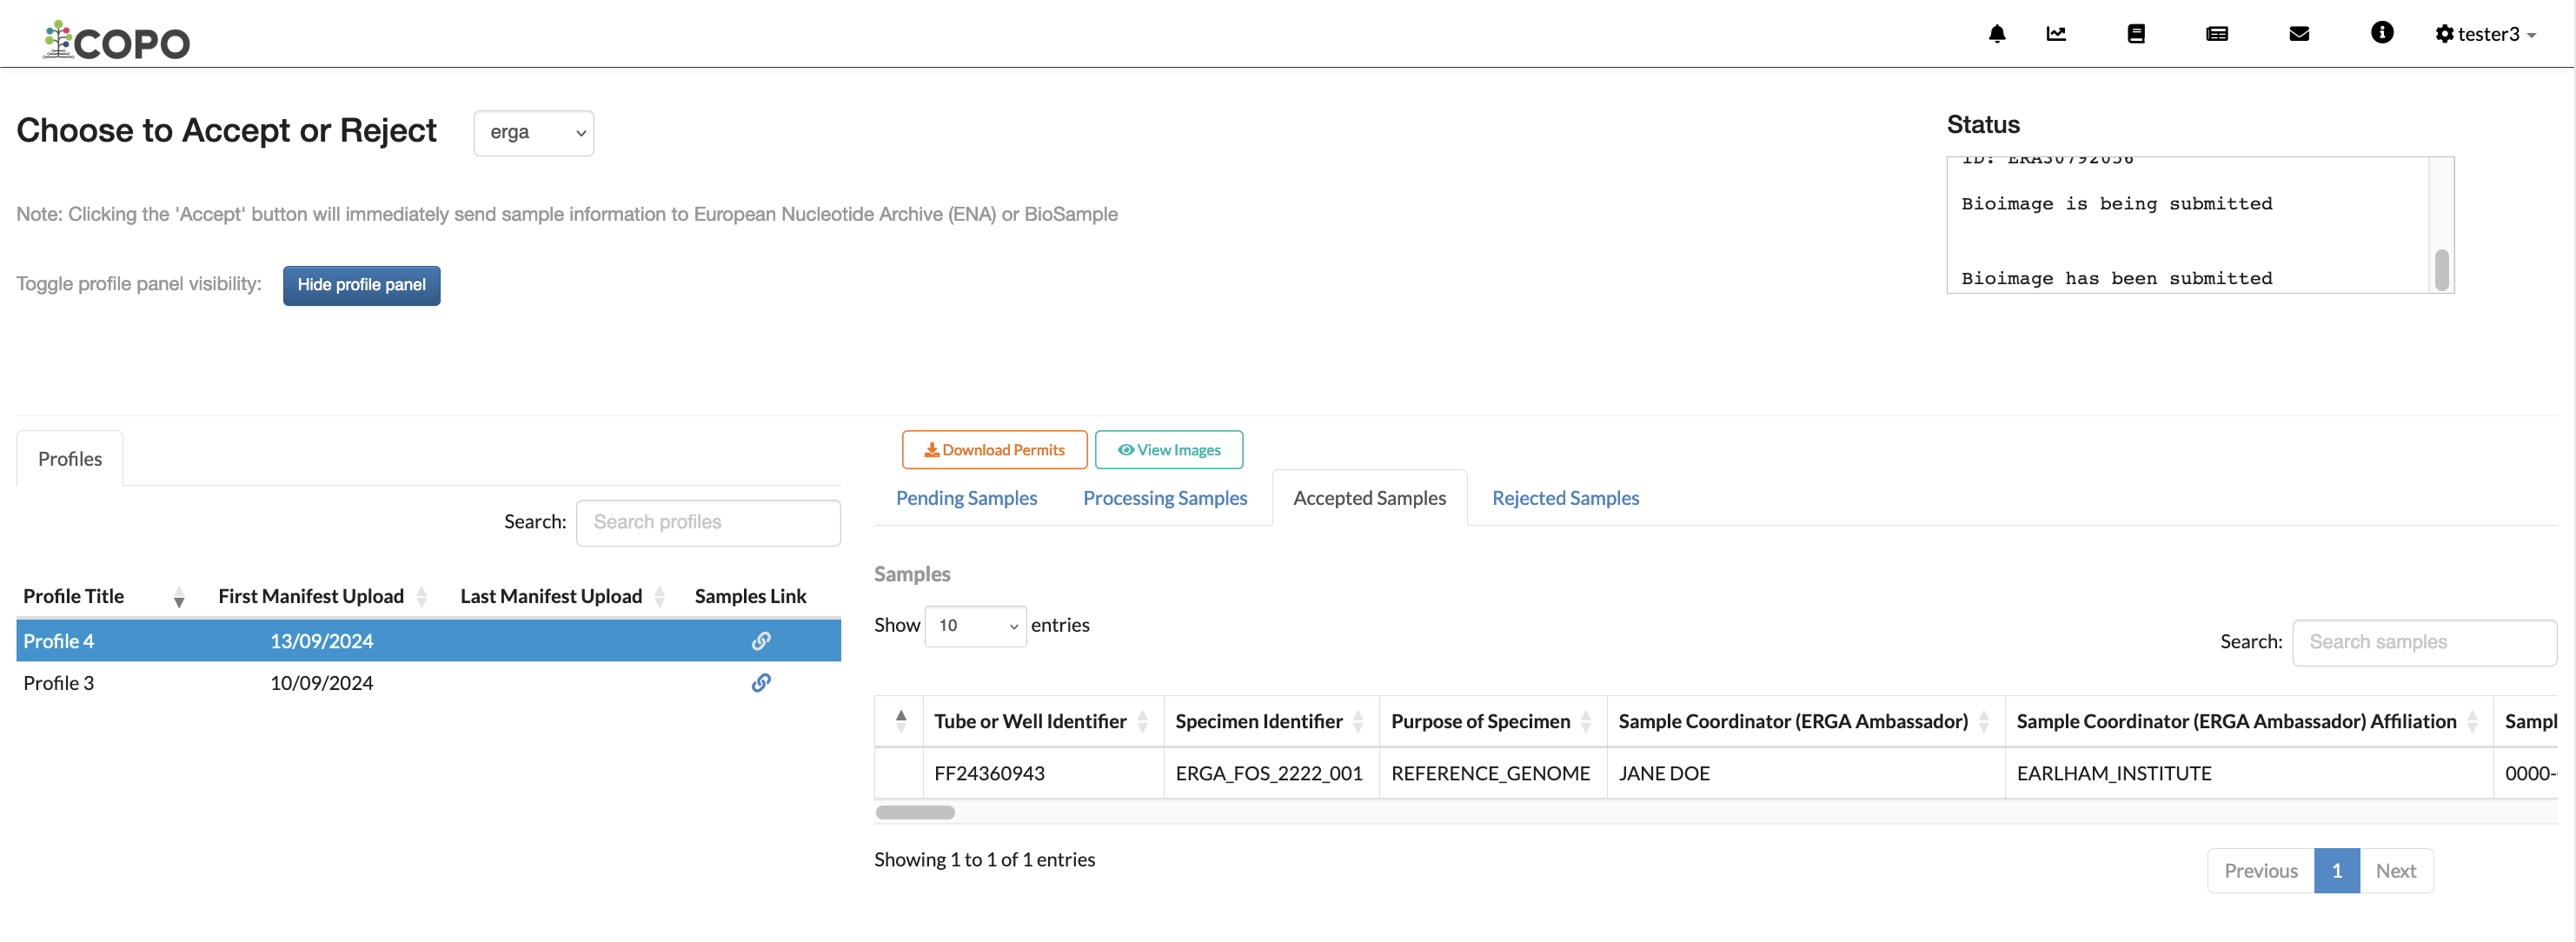This screenshot has height=942, width=2576.
Task: Open the documentation book icon
Action: click(x=2136, y=34)
